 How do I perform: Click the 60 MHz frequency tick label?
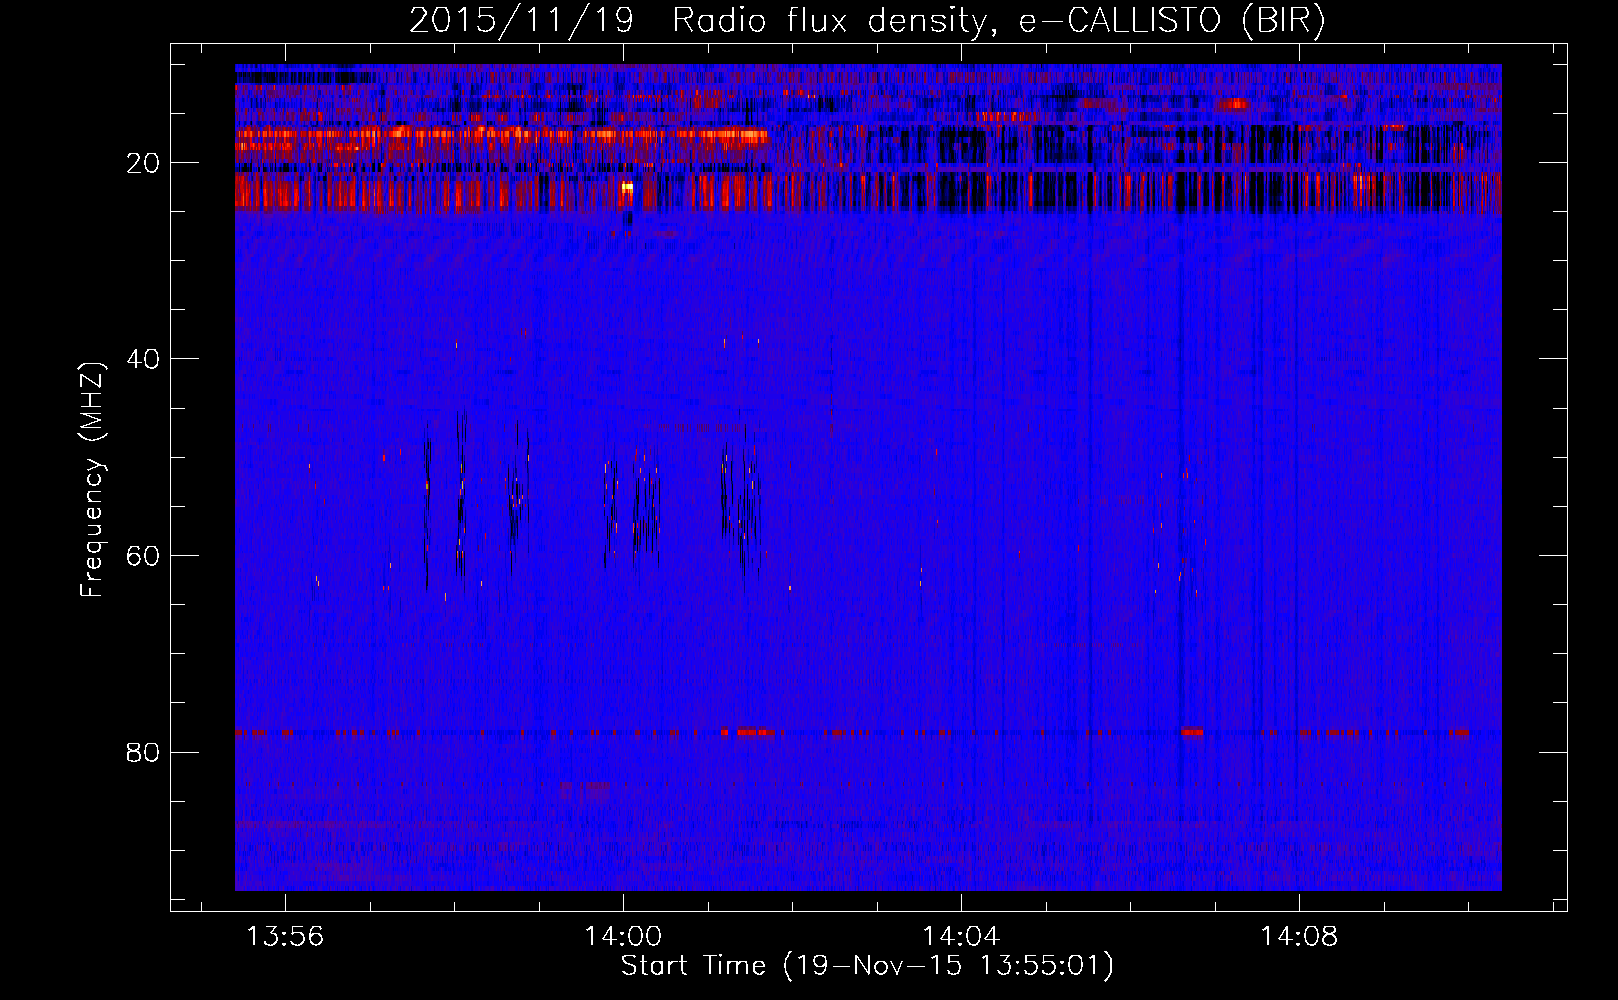[x=144, y=556]
